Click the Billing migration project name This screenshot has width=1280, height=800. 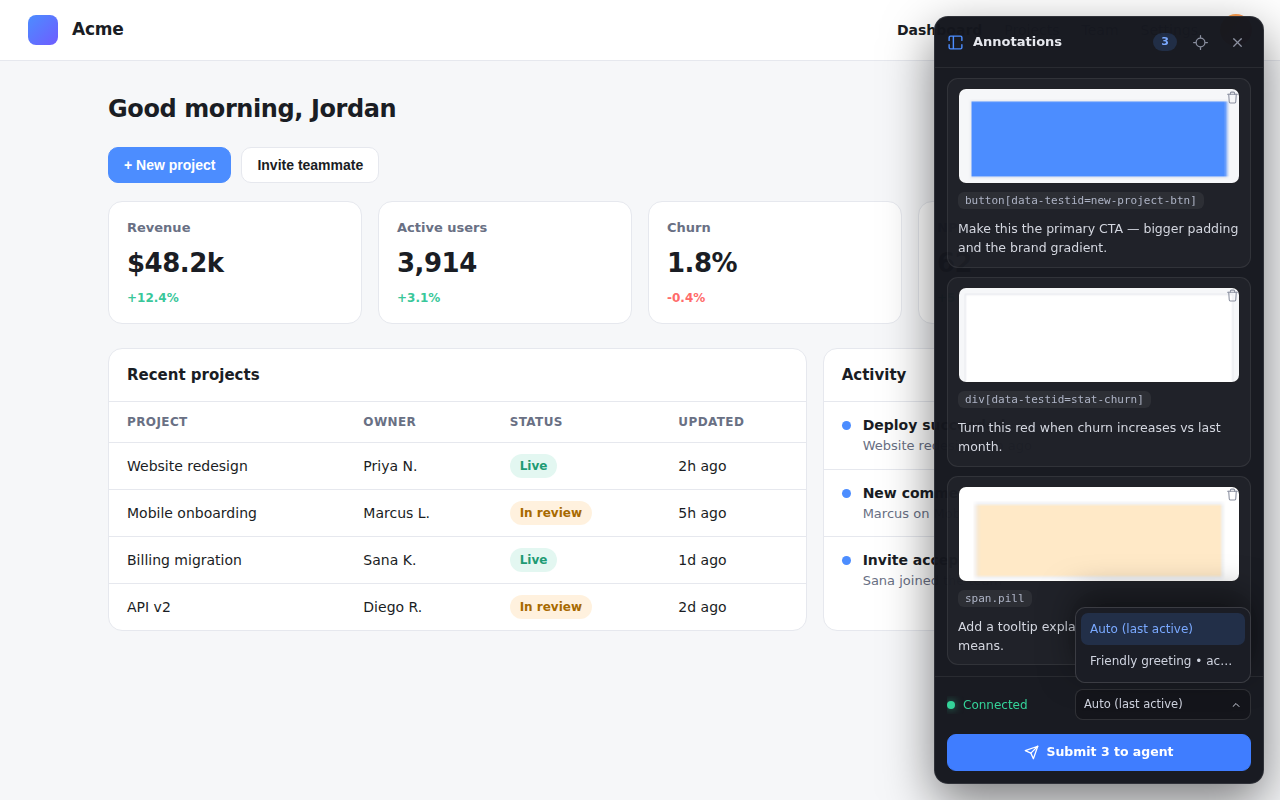tap(184, 560)
